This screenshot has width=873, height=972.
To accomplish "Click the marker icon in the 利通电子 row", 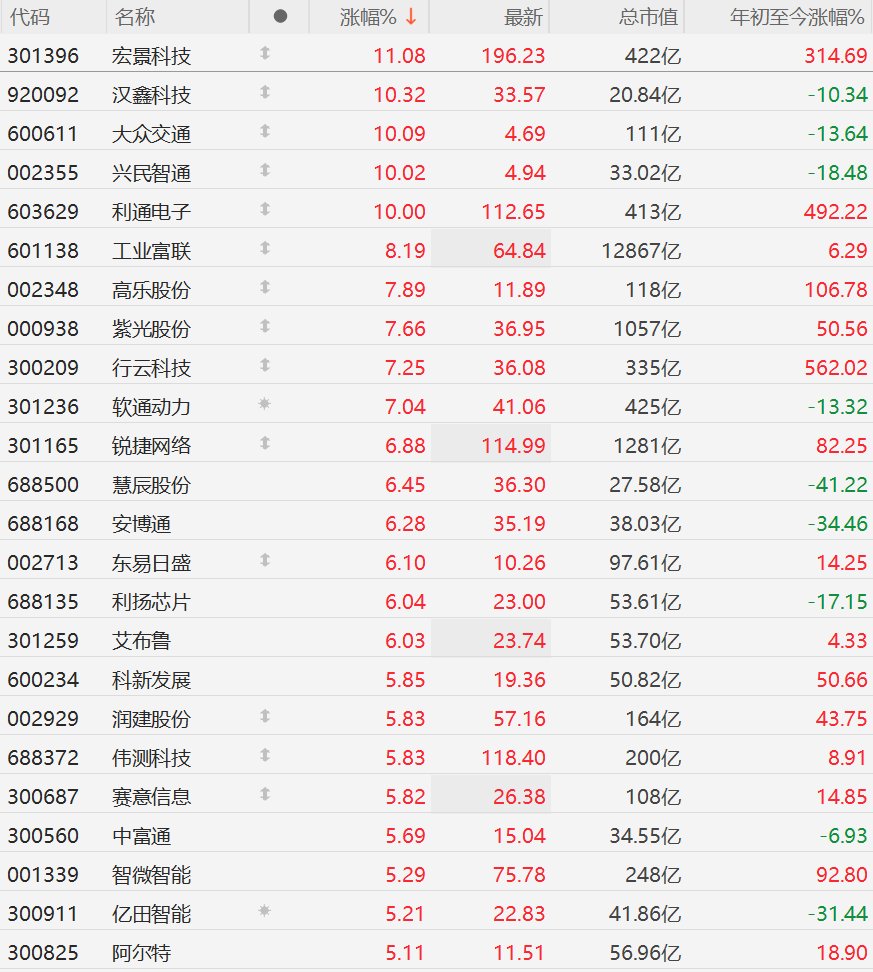I will [265, 210].
